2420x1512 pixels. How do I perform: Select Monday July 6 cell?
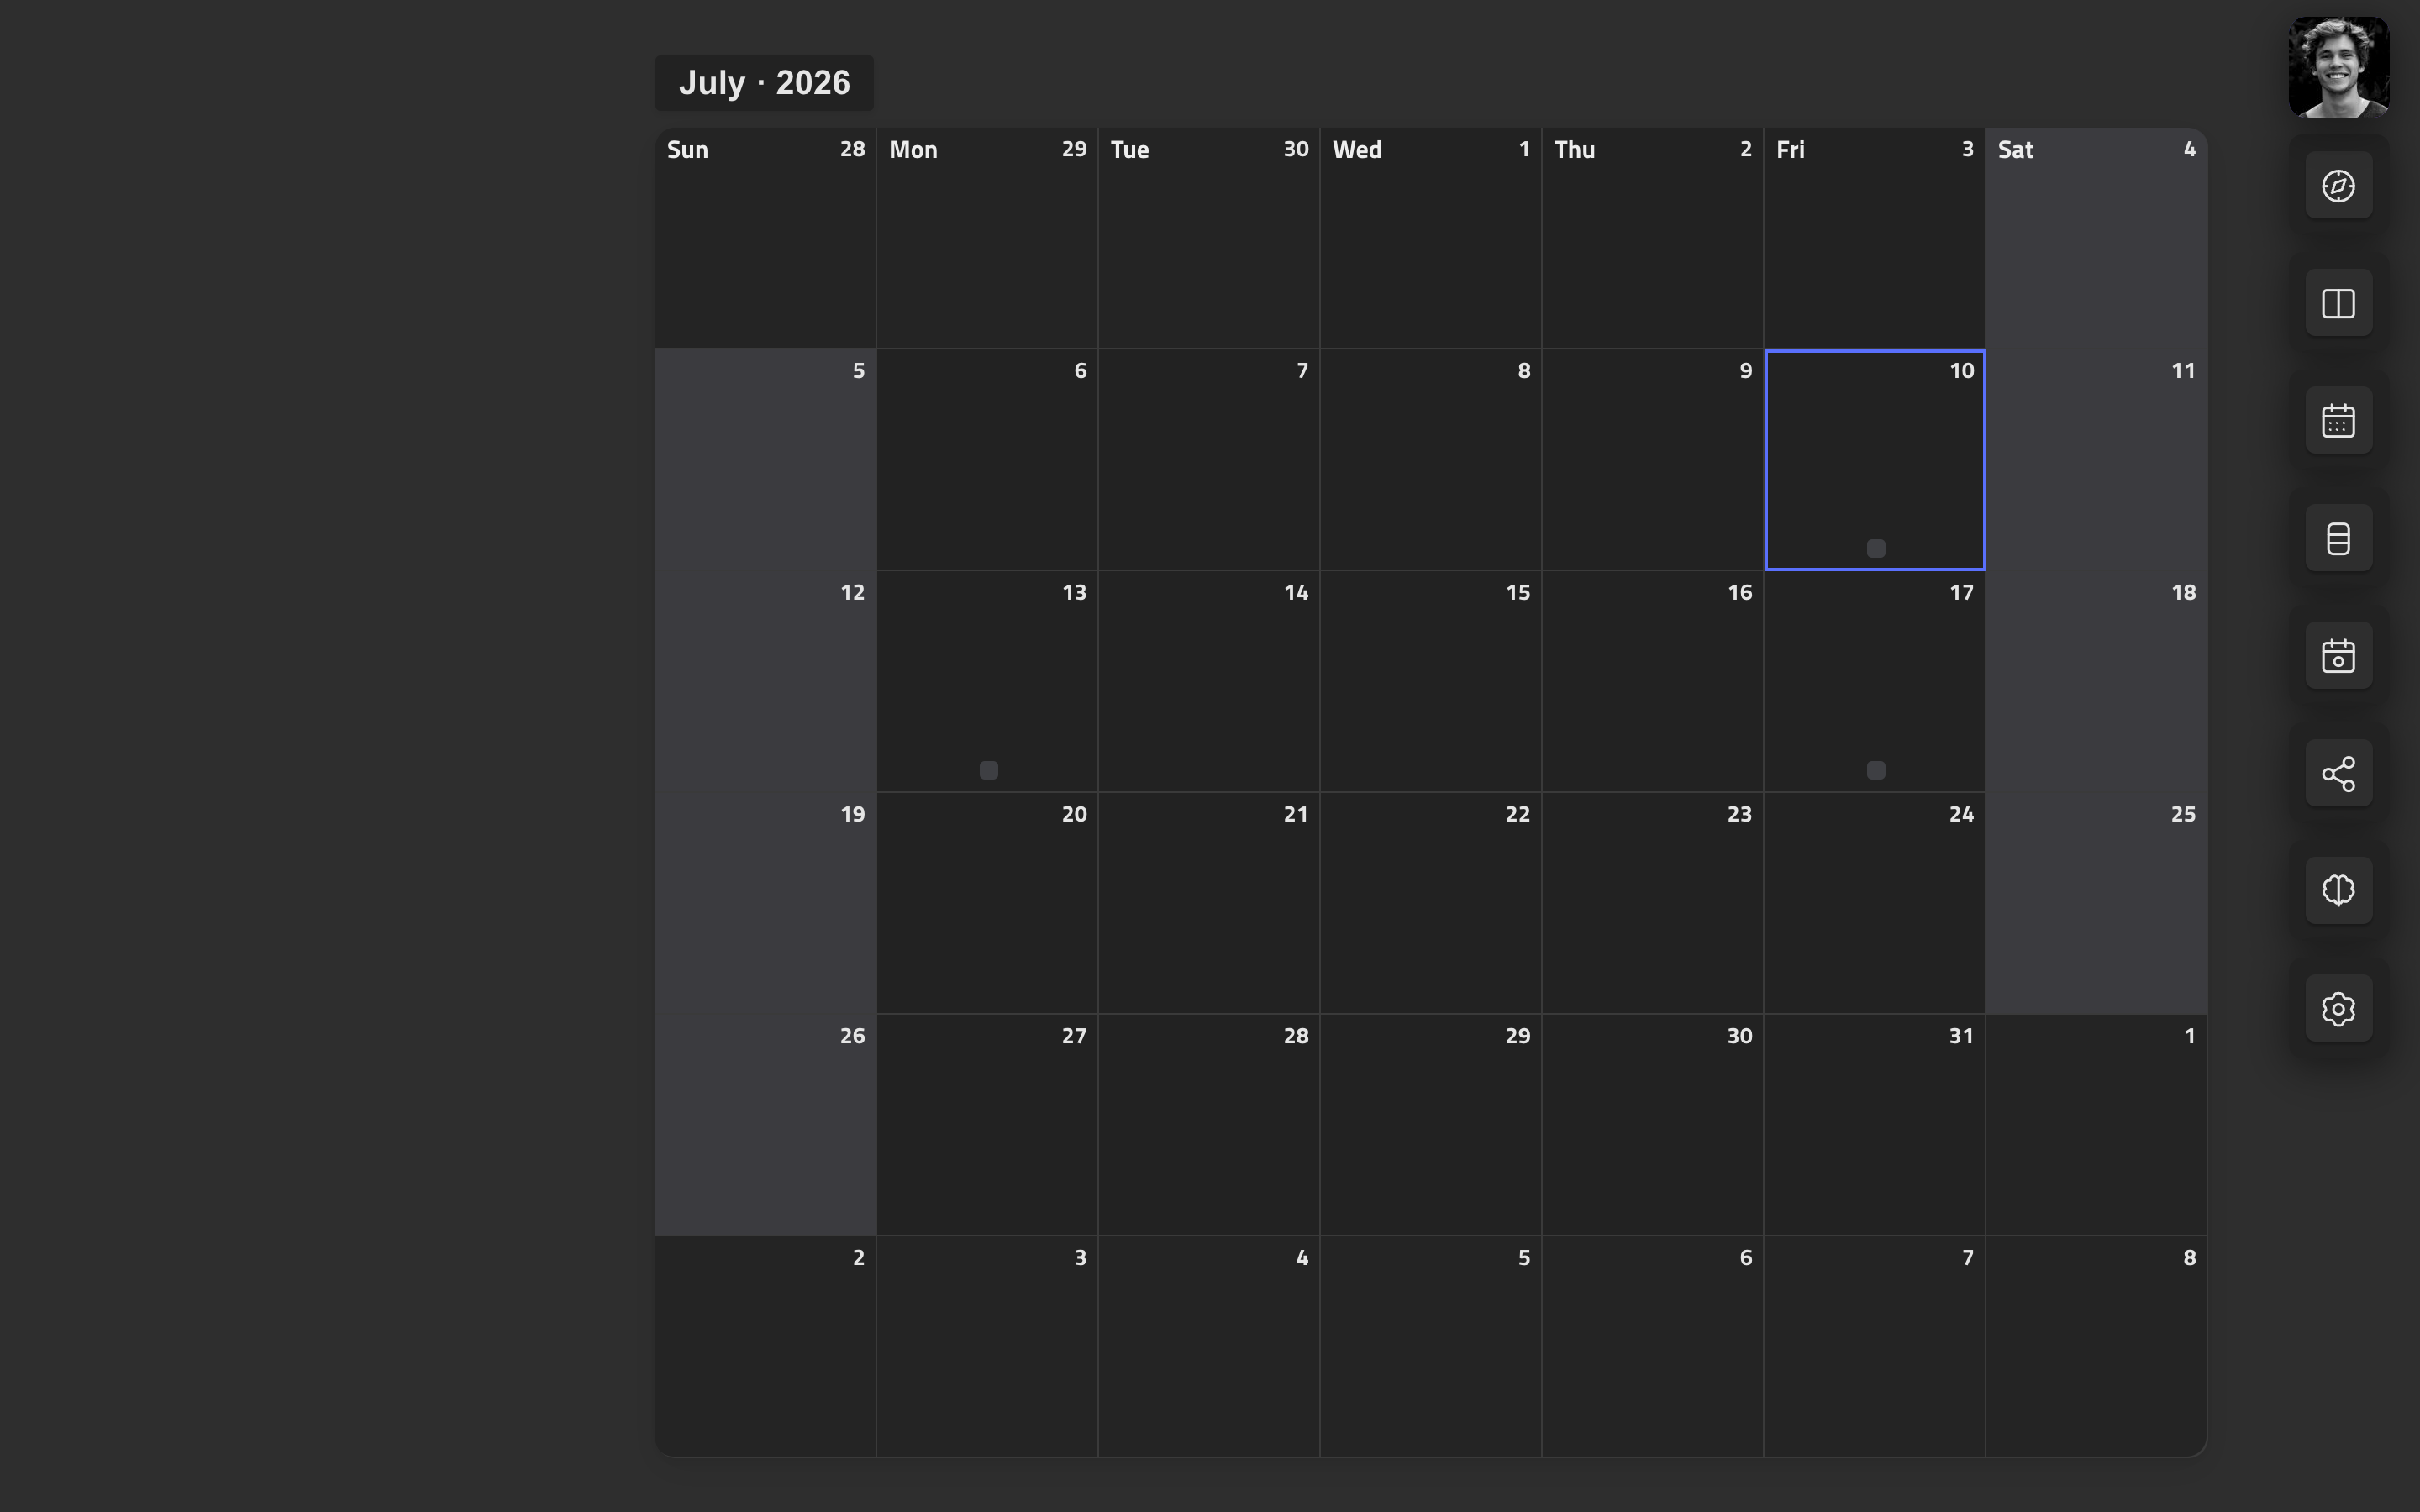(987, 460)
